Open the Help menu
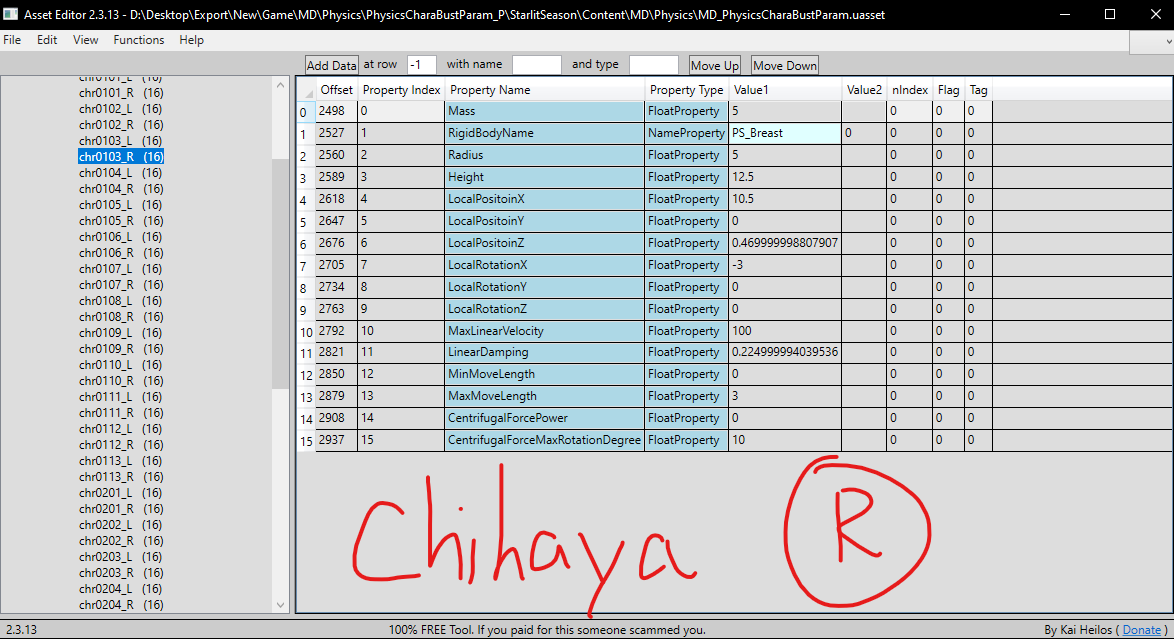 [x=191, y=40]
